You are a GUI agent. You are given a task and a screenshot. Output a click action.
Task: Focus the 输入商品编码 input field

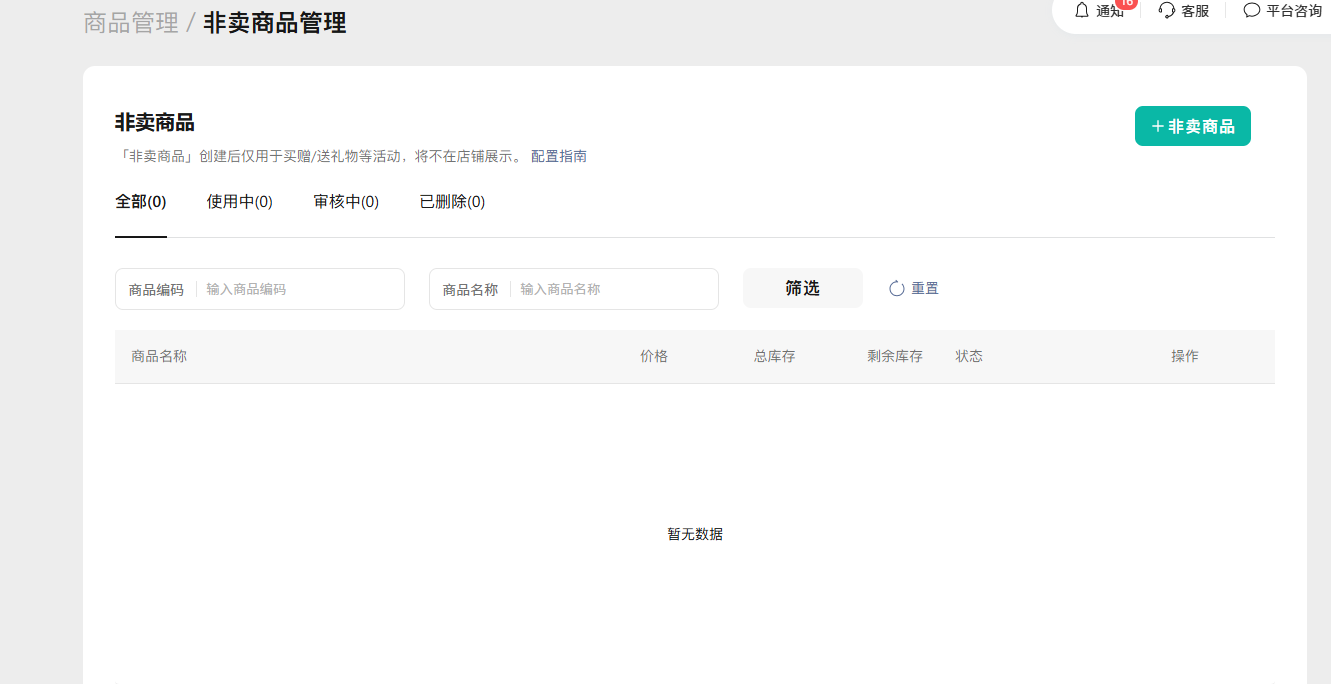[300, 289]
